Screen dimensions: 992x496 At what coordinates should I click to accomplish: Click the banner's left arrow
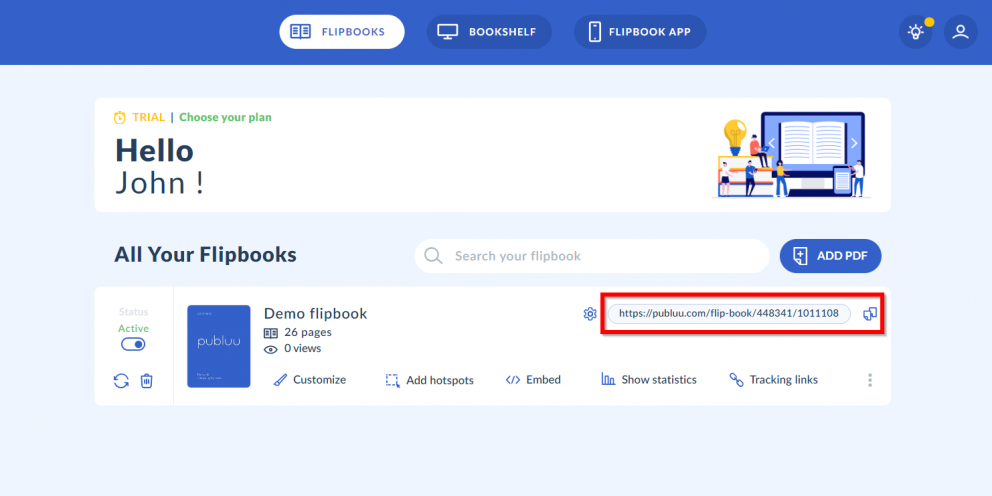(x=770, y=143)
